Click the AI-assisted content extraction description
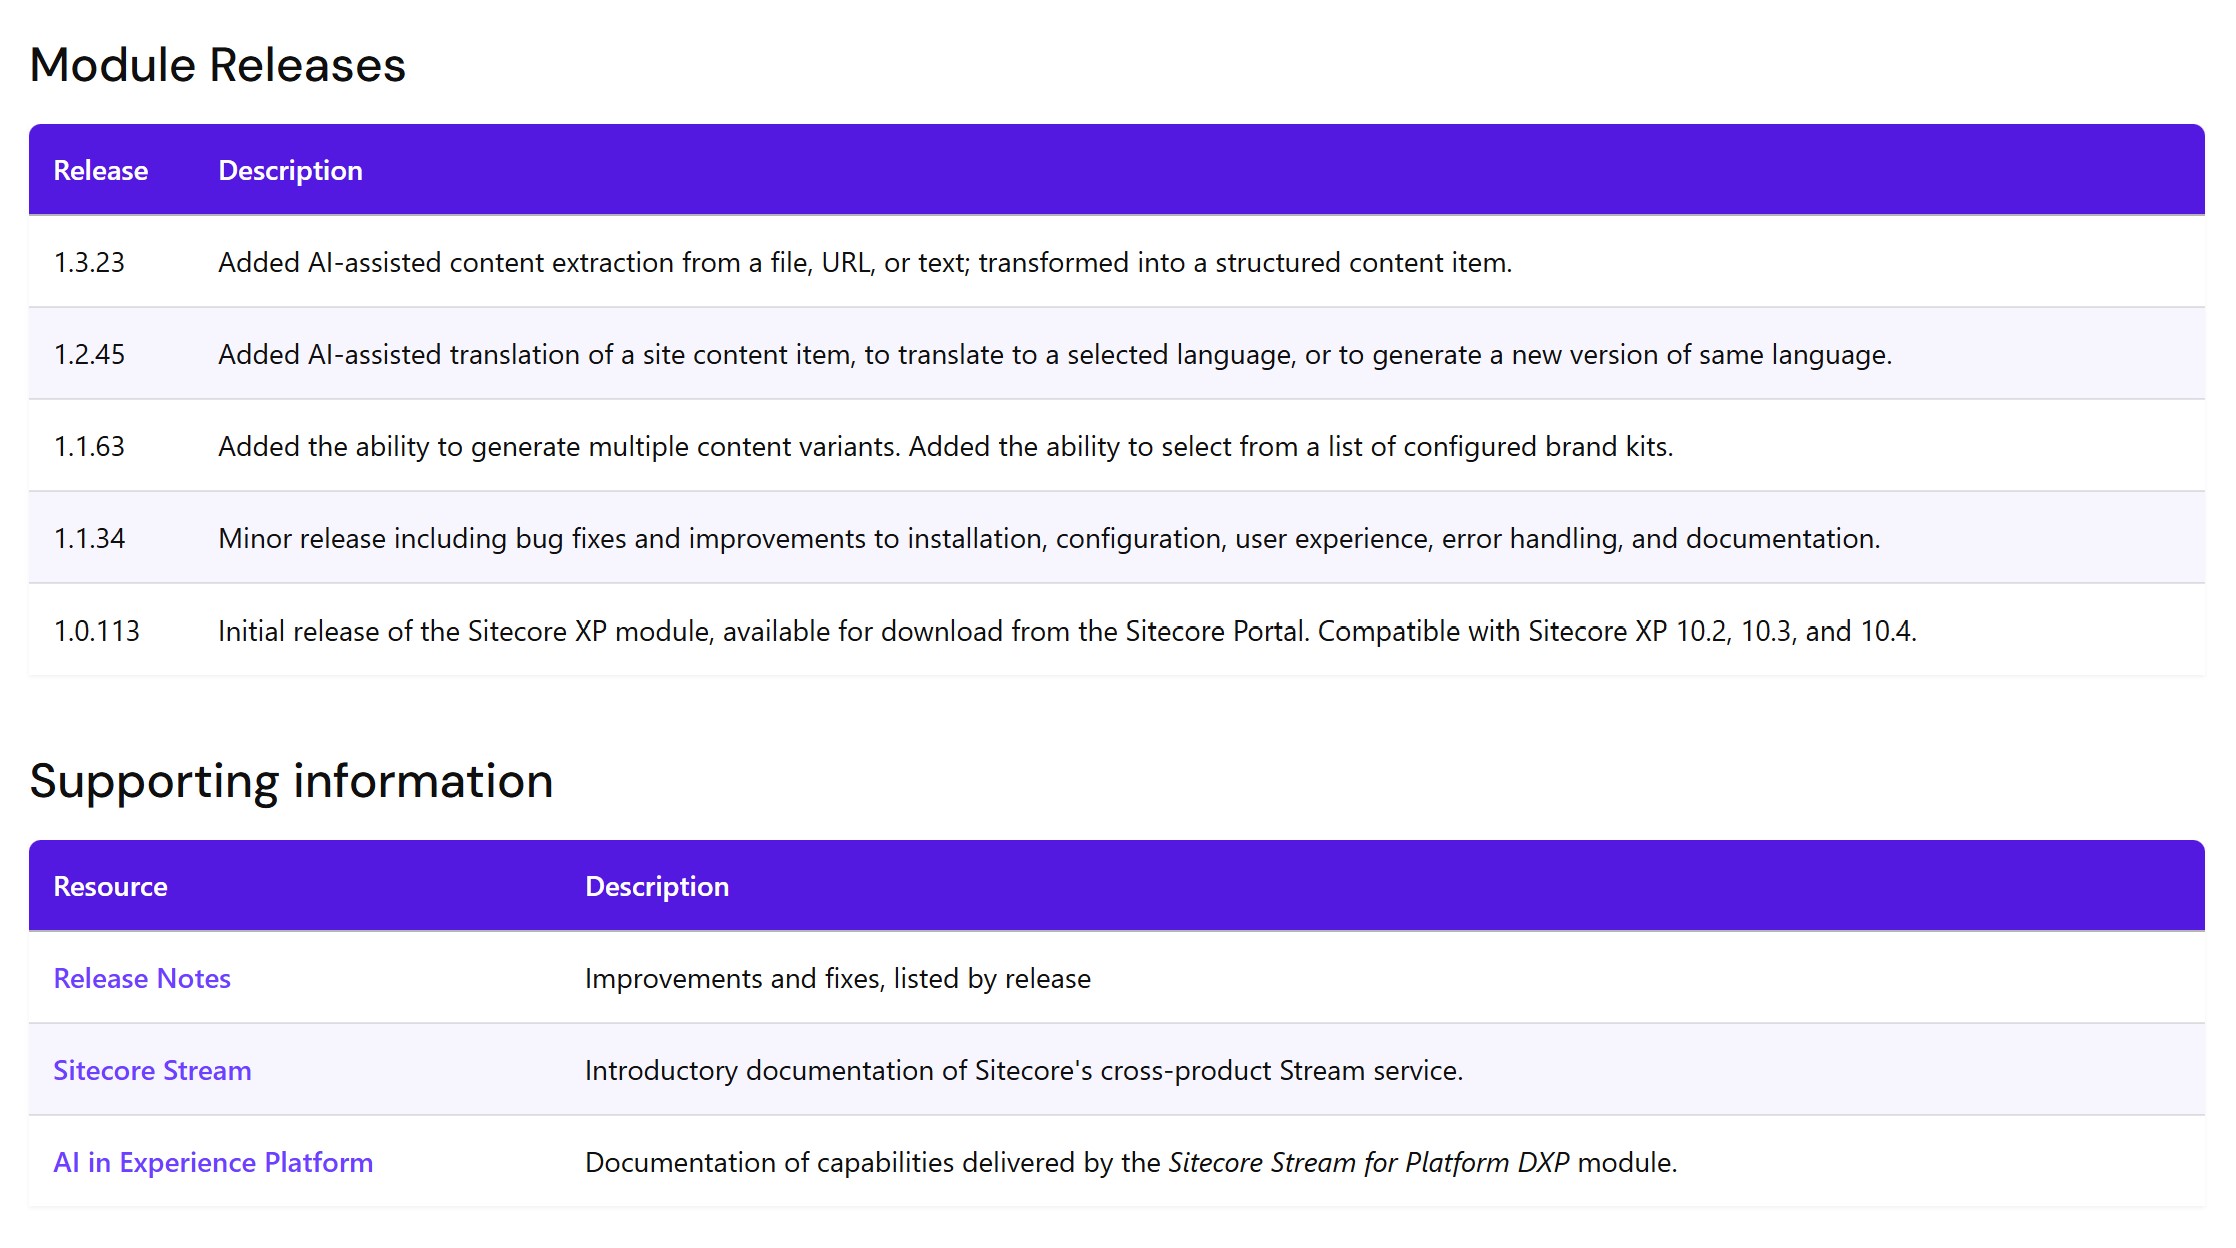This screenshot has height=1248, width=2236. tap(865, 263)
